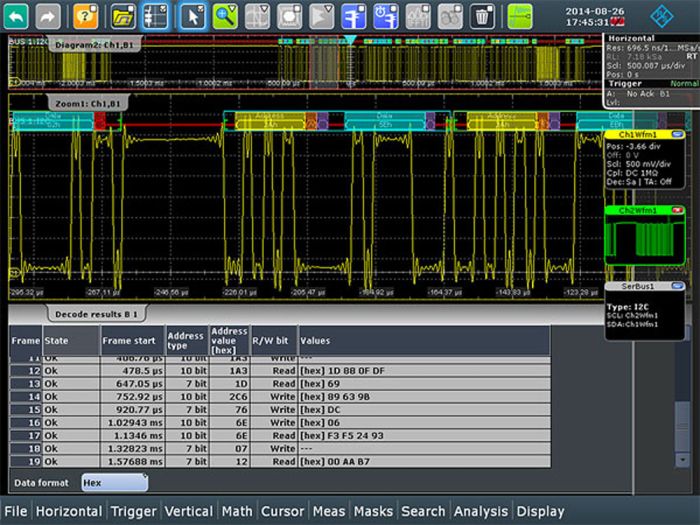Minimize the Ch1Wfm1 signal icon
This screenshot has height=525, width=700.
click(677, 134)
